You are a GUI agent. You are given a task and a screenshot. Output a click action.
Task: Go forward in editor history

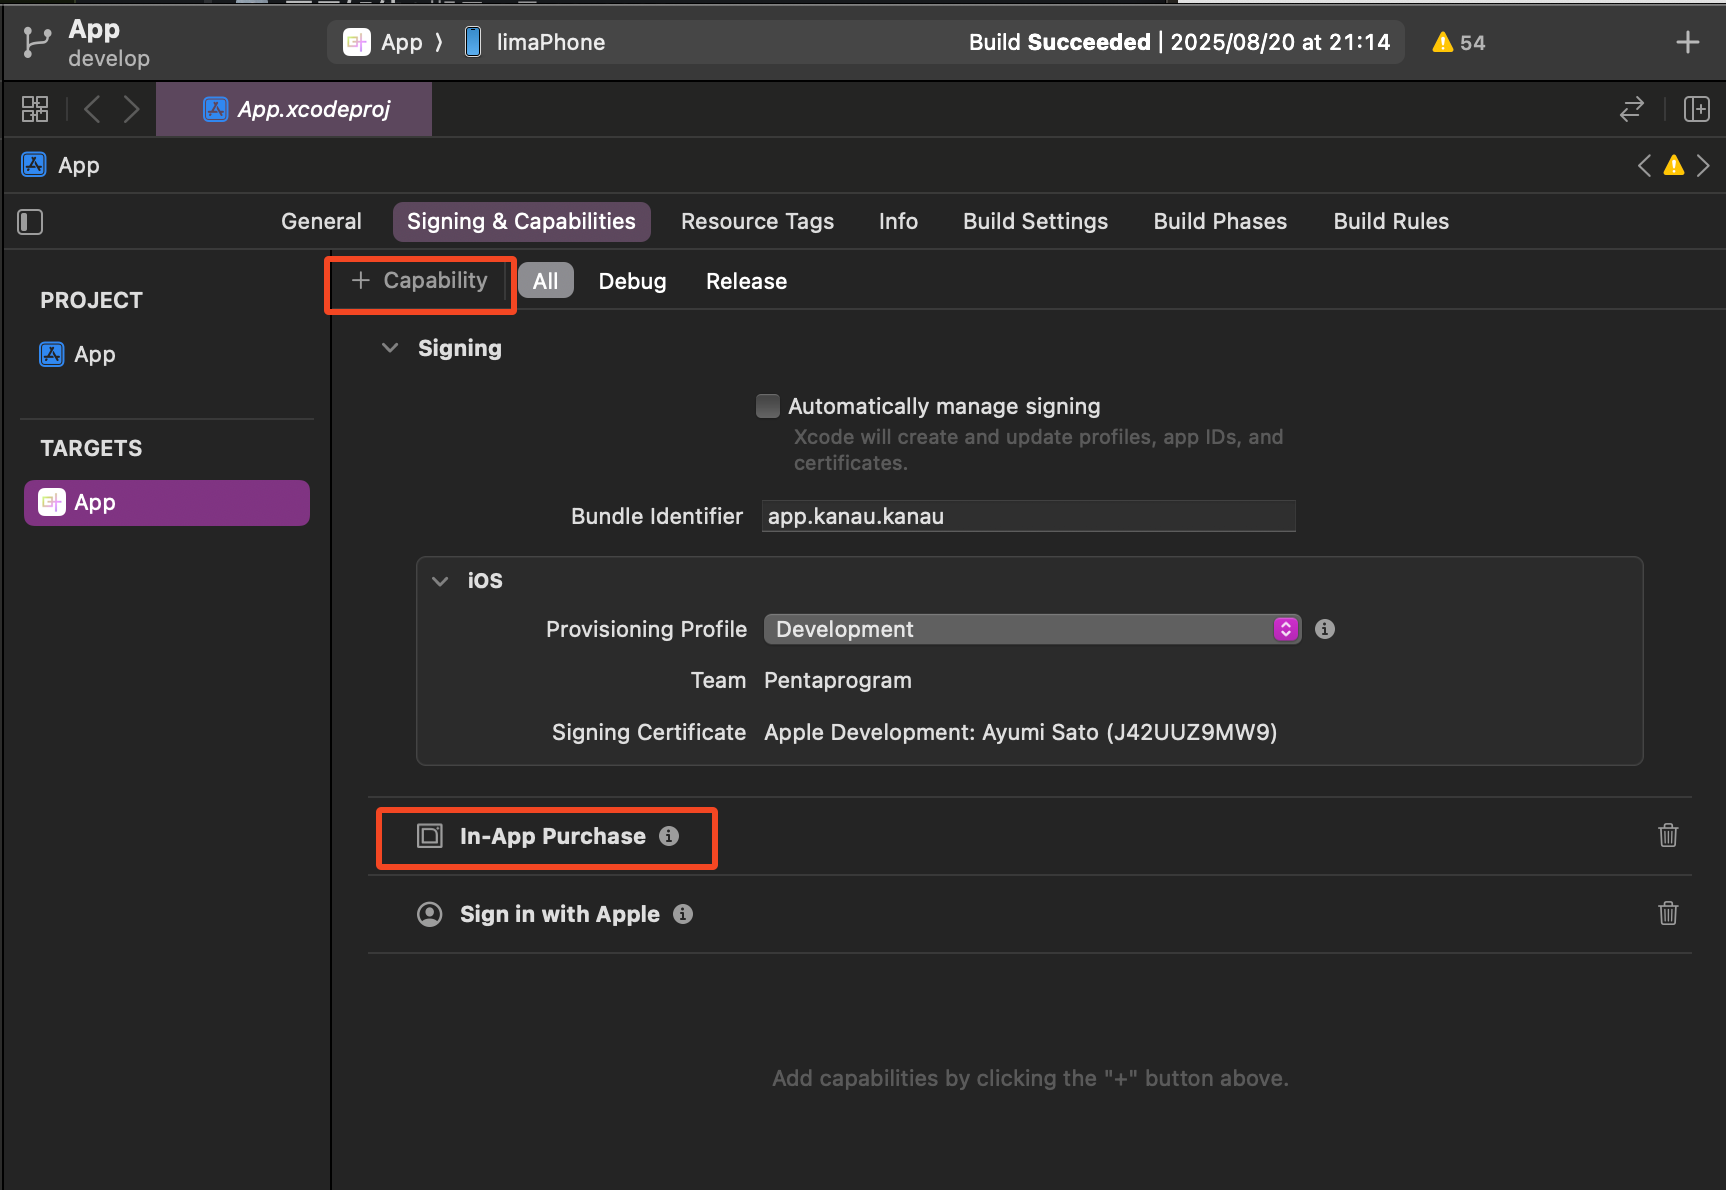[131, 109]
